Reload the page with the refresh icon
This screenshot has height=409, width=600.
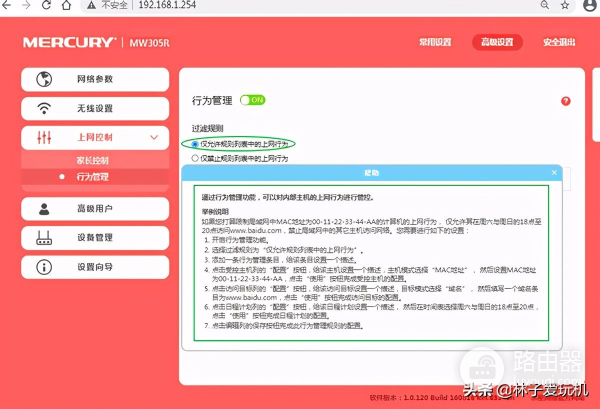pyautogui.click(x=46, y=5)
